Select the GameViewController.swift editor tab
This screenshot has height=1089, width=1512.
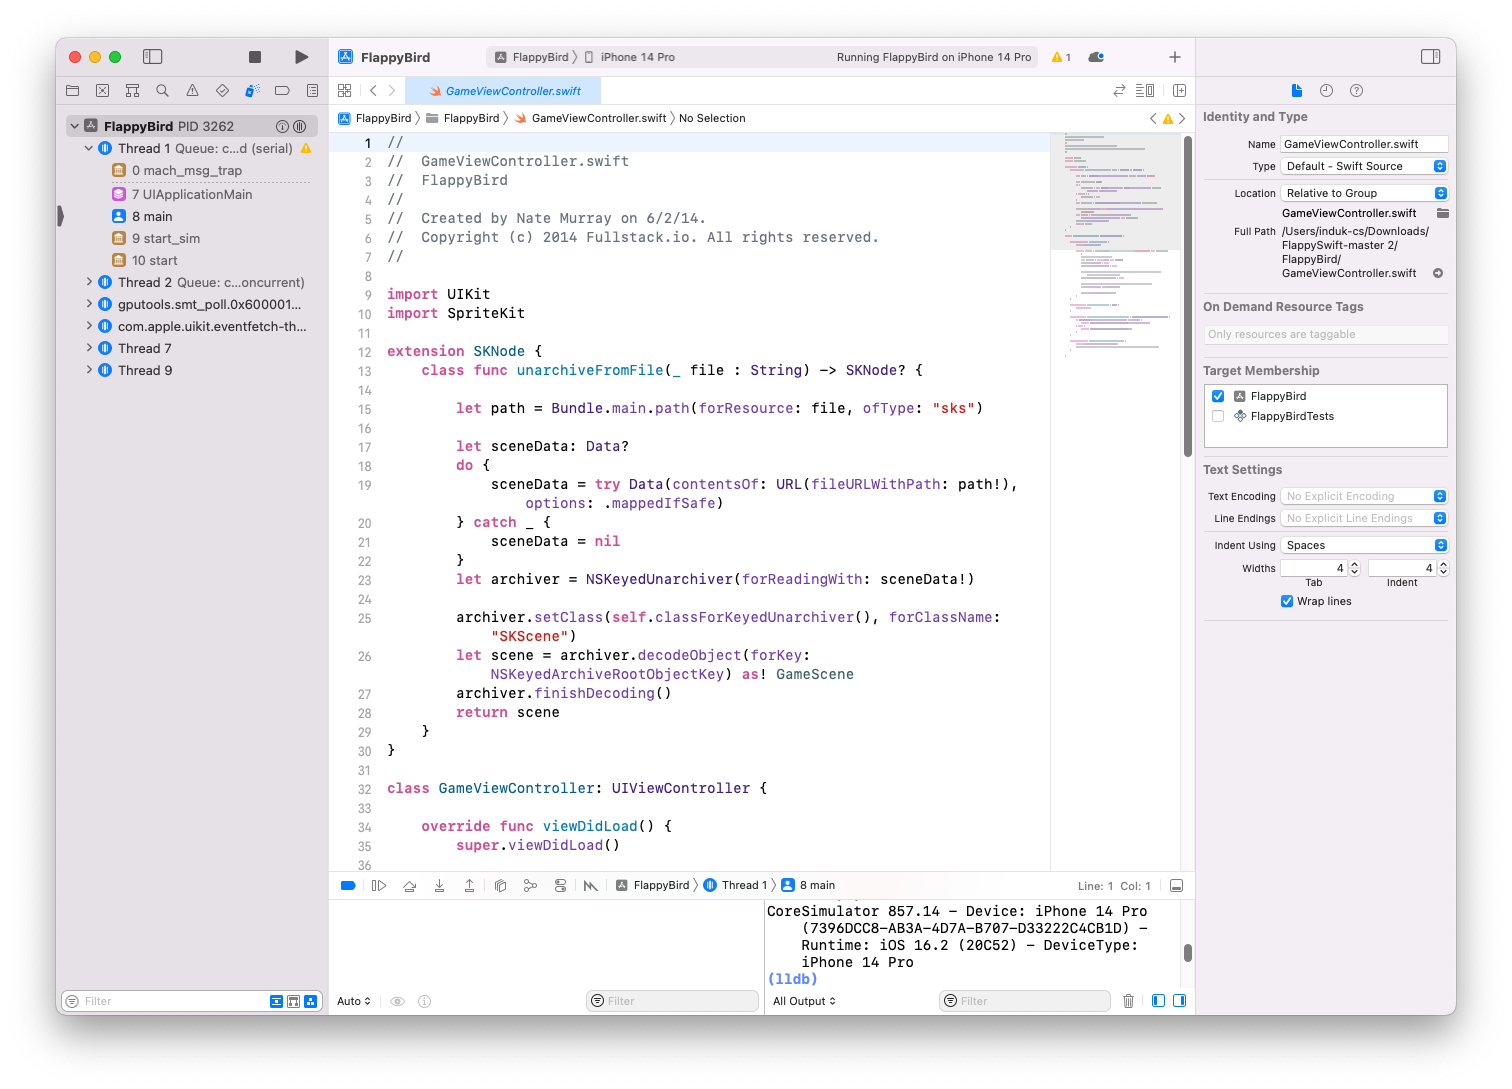click(x=505, y=91)
